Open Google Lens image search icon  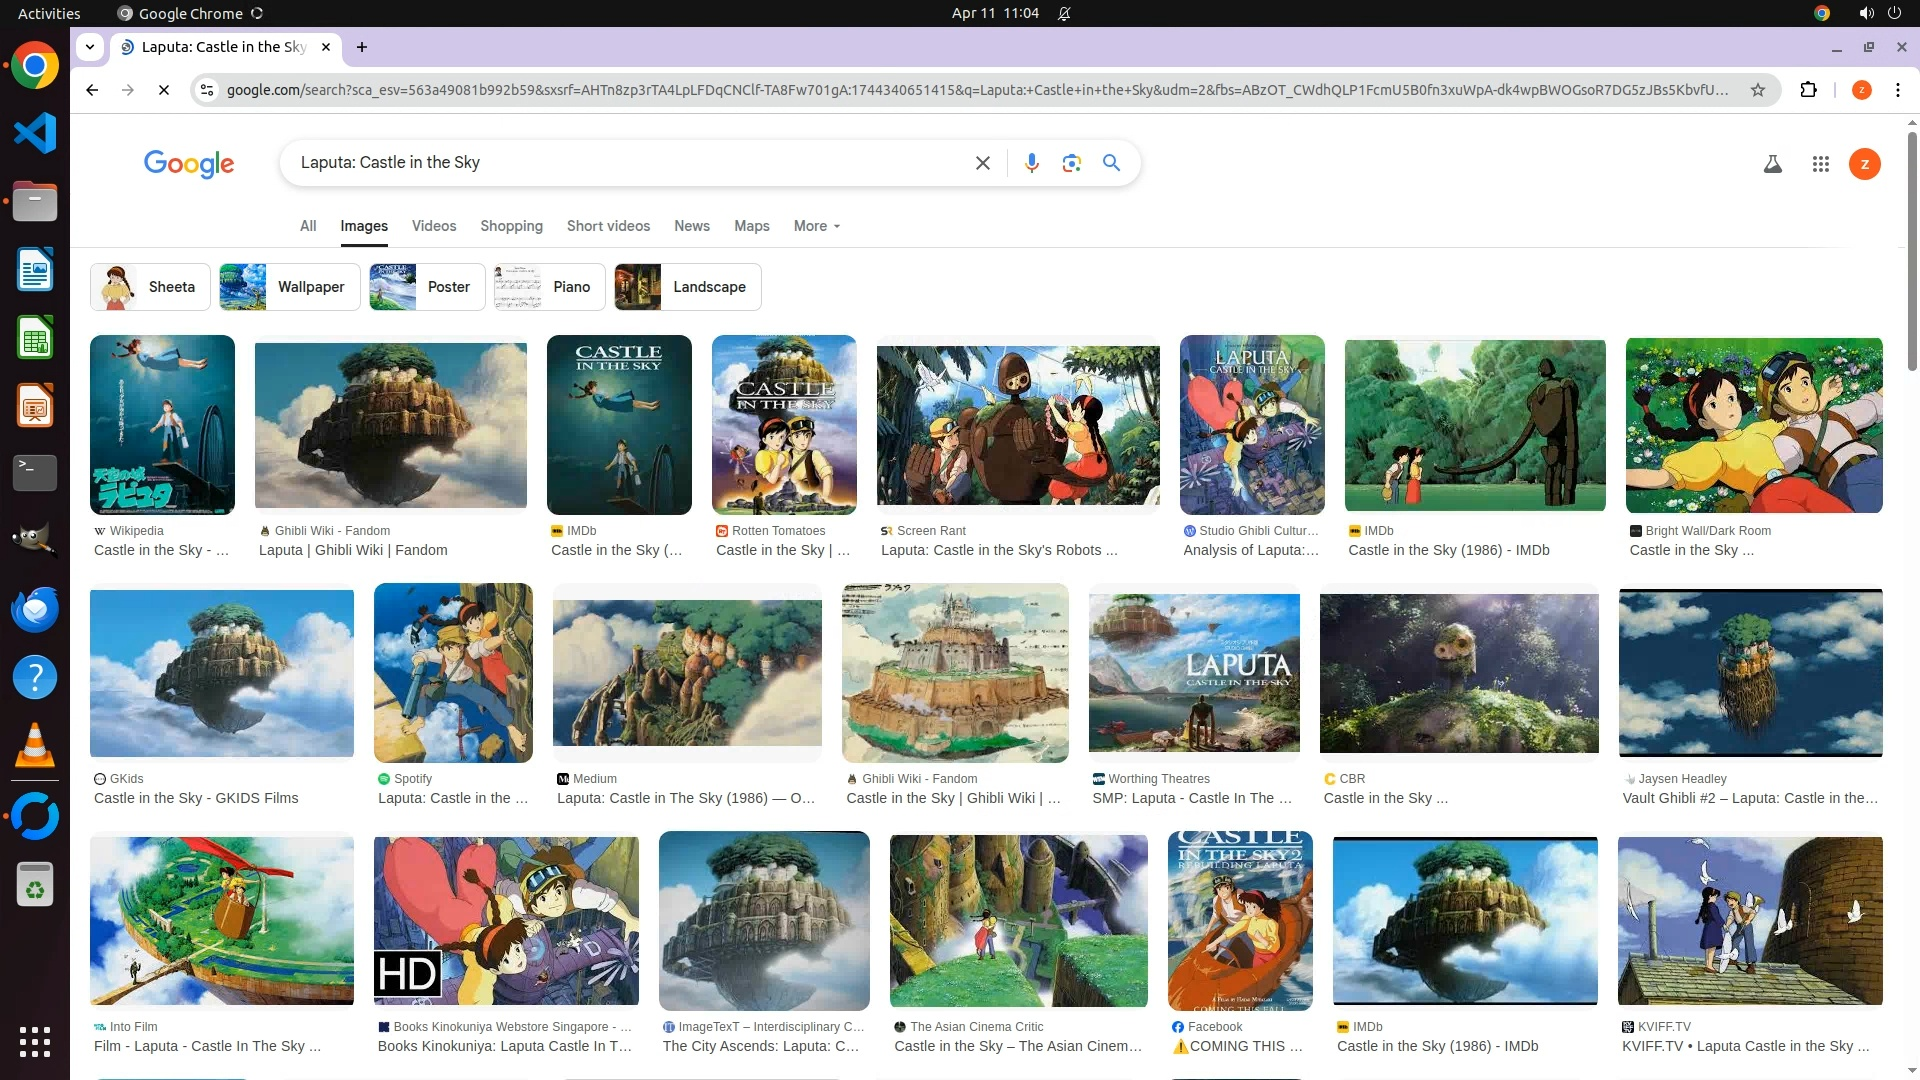1071,163
